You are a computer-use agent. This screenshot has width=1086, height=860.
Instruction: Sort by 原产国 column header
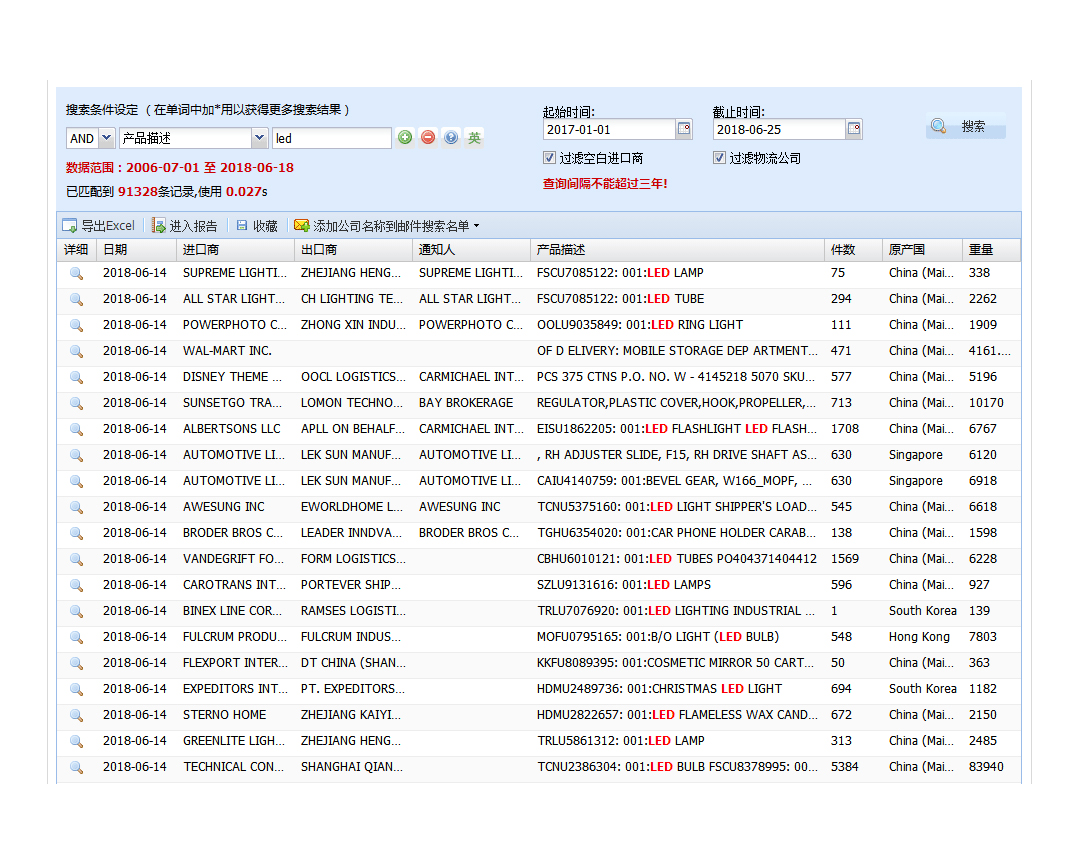pos(923,250)
